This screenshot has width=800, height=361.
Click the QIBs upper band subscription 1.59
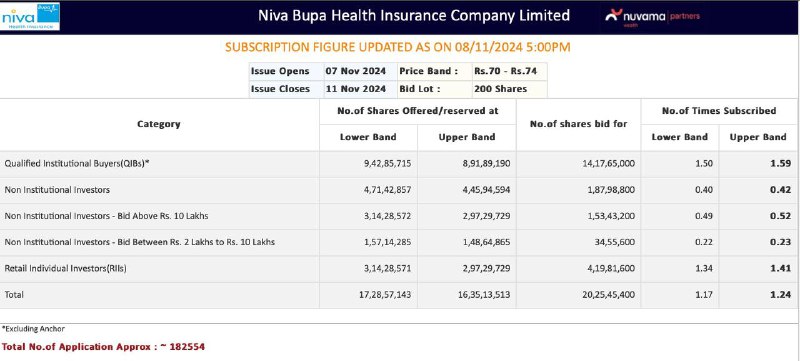(x=781, y=164)
